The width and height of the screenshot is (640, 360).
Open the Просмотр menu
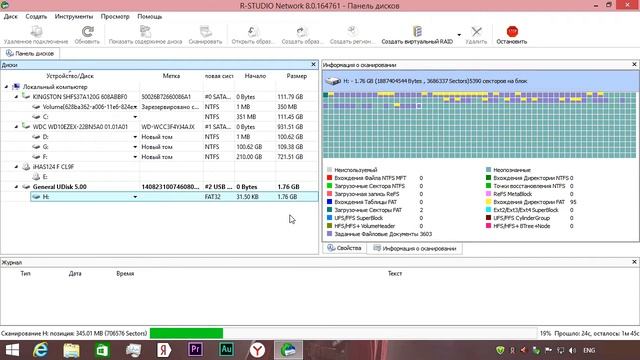coord(115,17)
